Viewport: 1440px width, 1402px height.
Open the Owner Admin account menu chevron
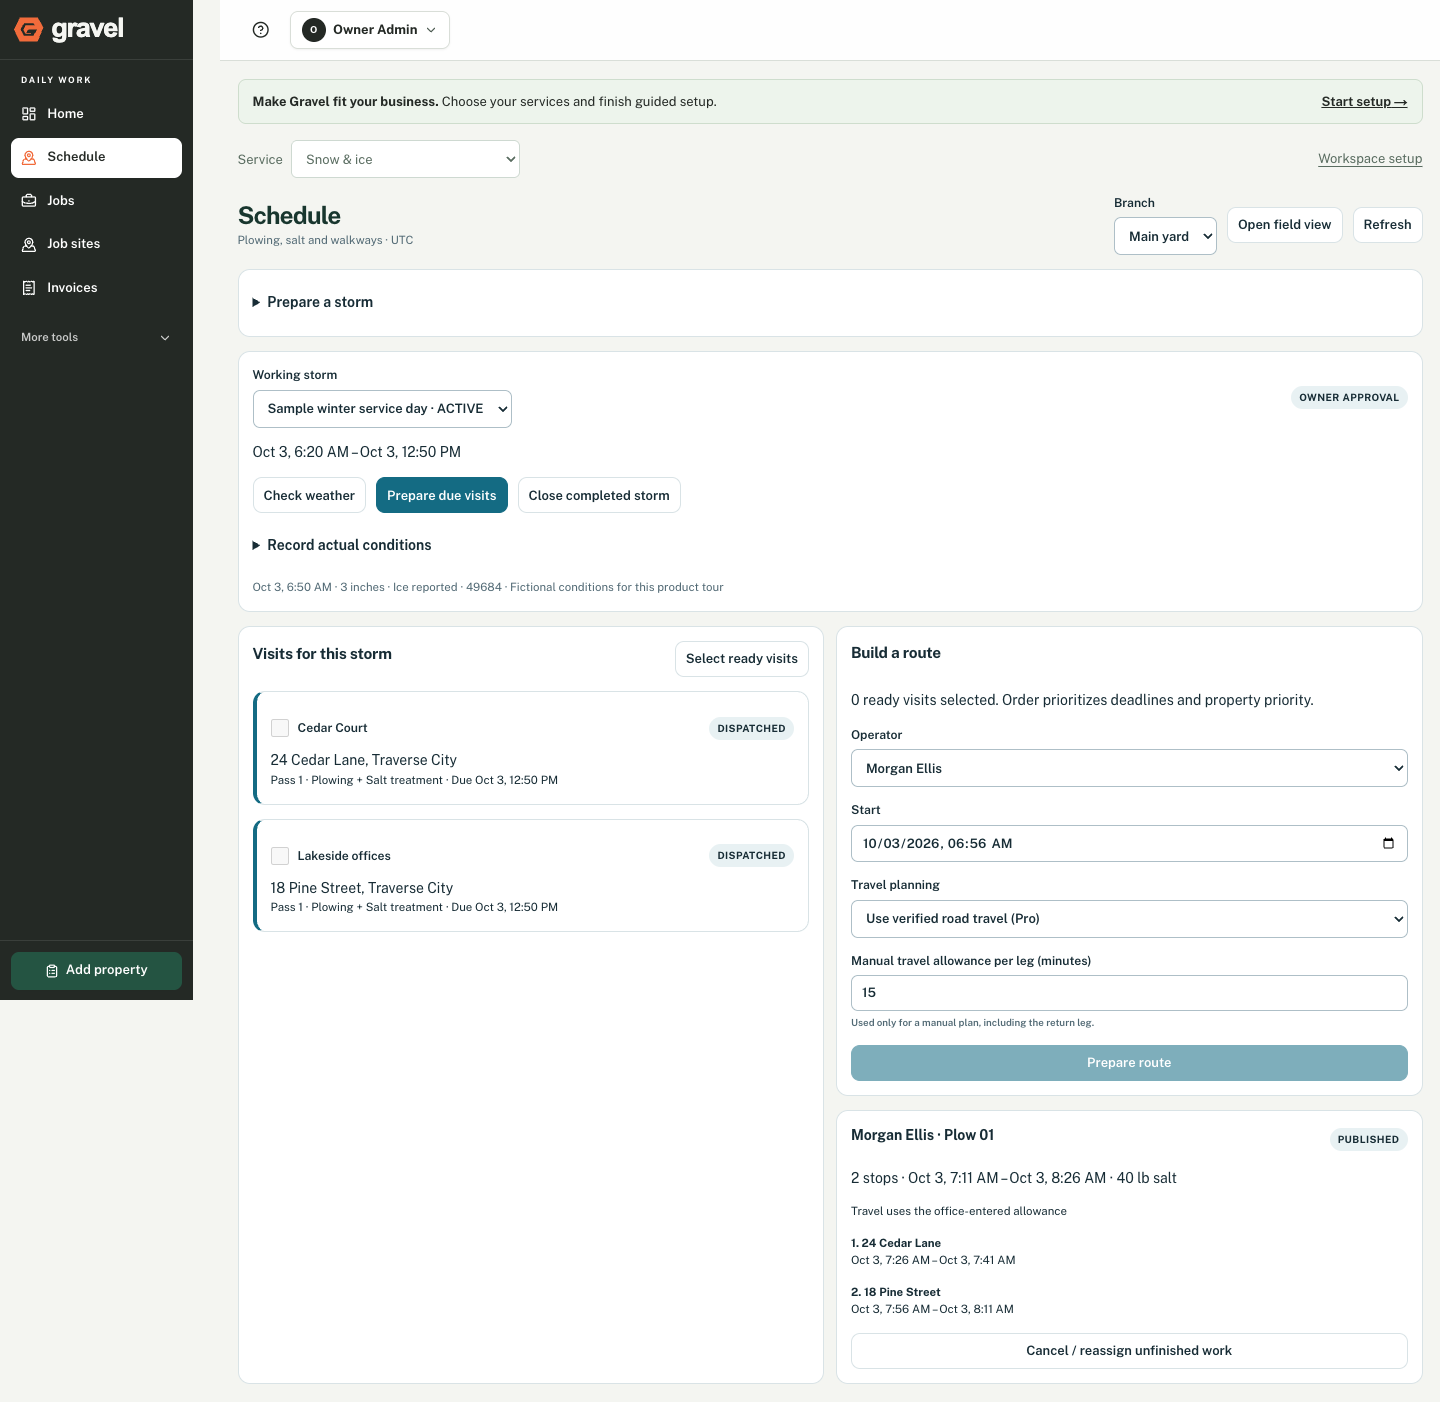[x=431, y=30]
